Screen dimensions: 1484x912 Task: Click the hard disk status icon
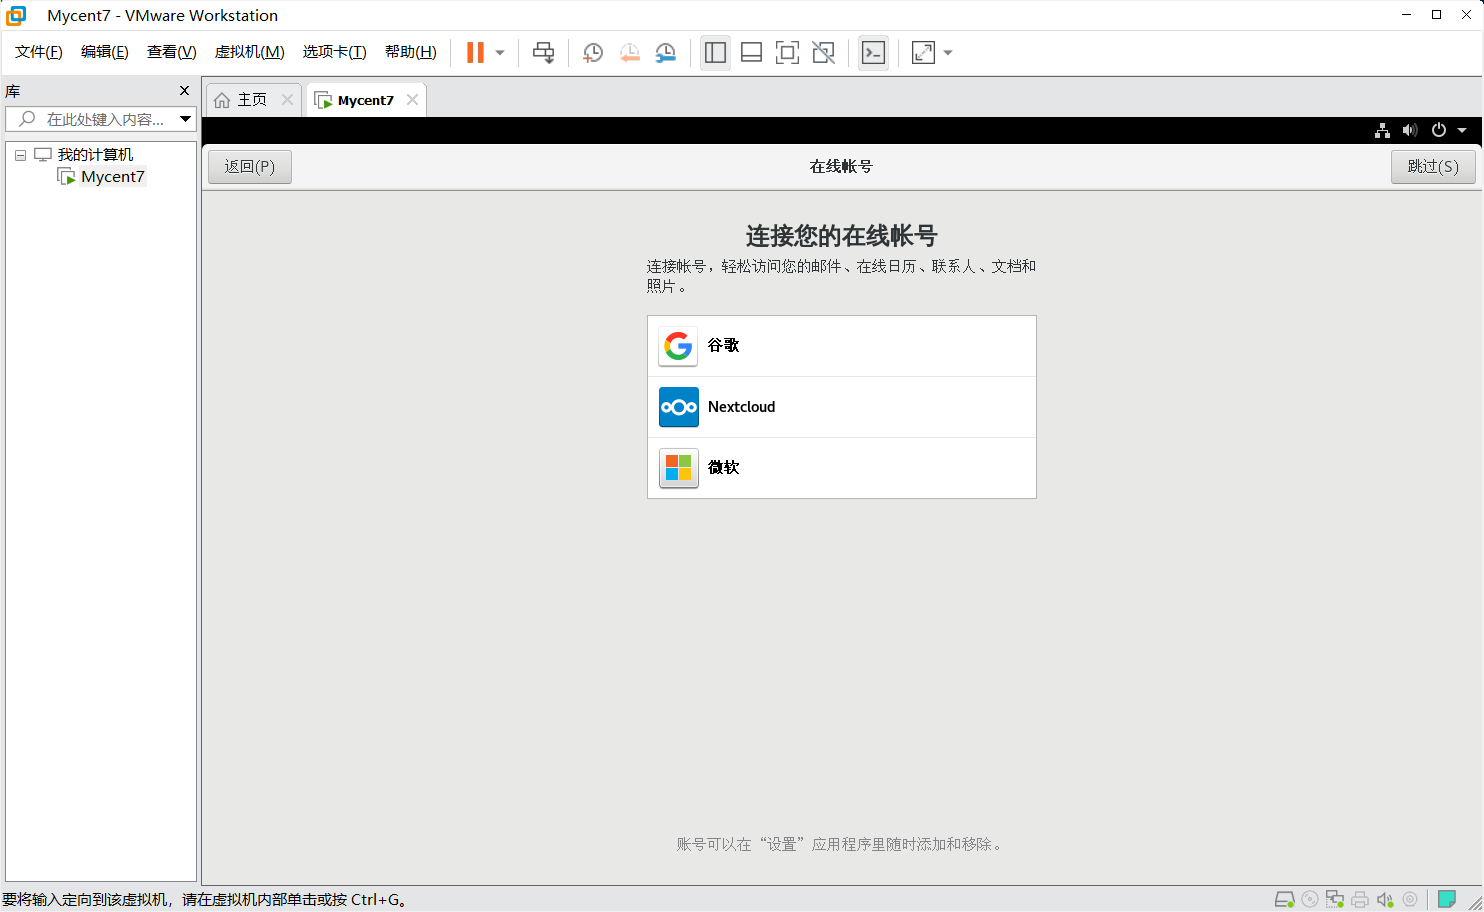click(x=1285, y=899)
